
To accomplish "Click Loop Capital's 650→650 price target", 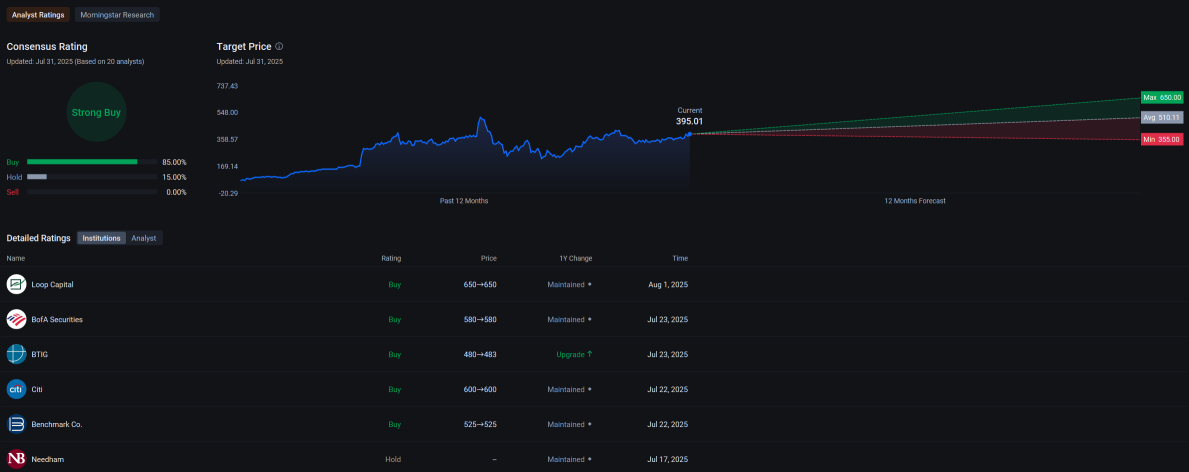I will coord(480,285).
